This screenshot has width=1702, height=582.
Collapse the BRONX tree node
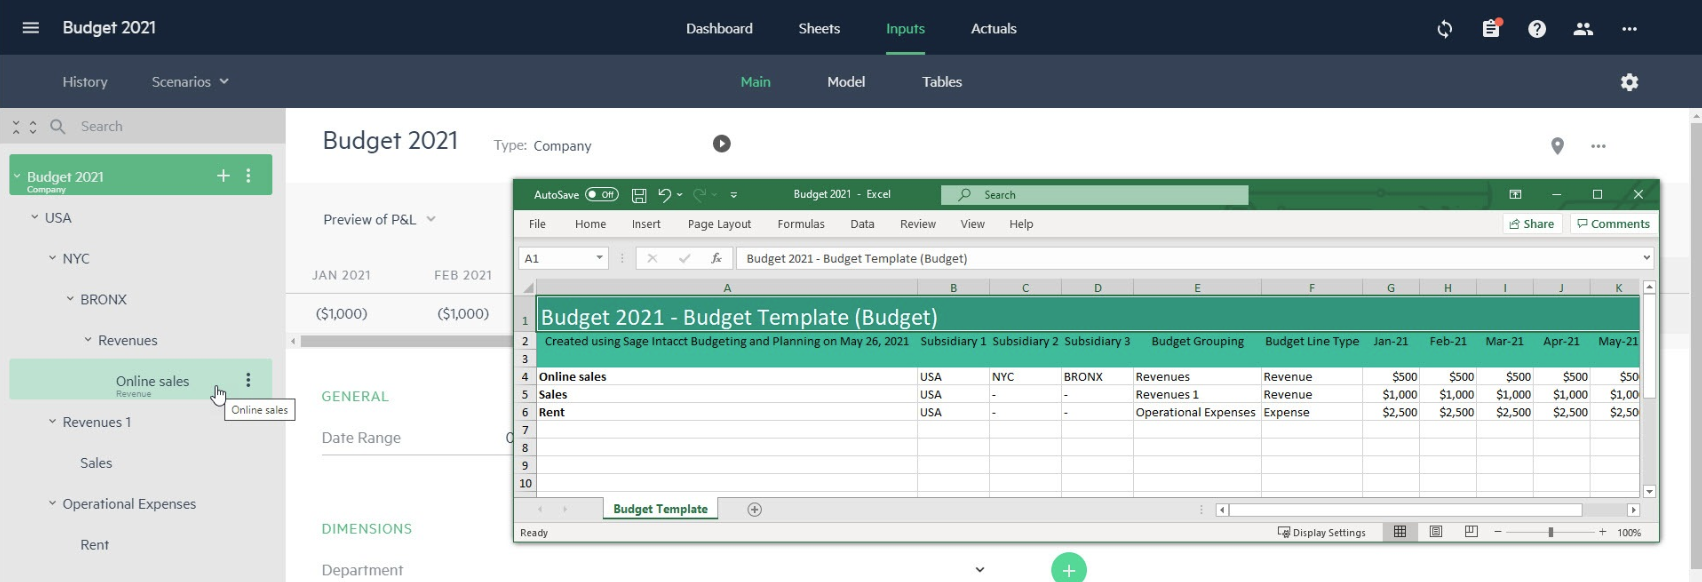71,299
